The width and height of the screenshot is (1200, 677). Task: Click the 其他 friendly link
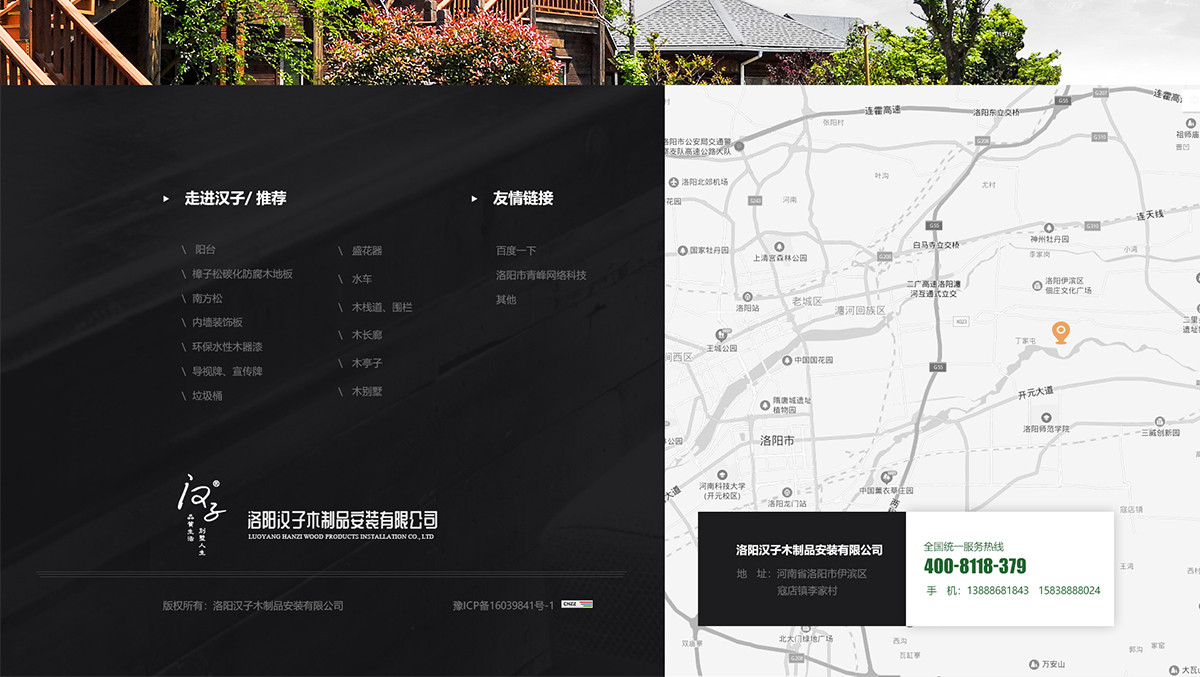[506, 300]
